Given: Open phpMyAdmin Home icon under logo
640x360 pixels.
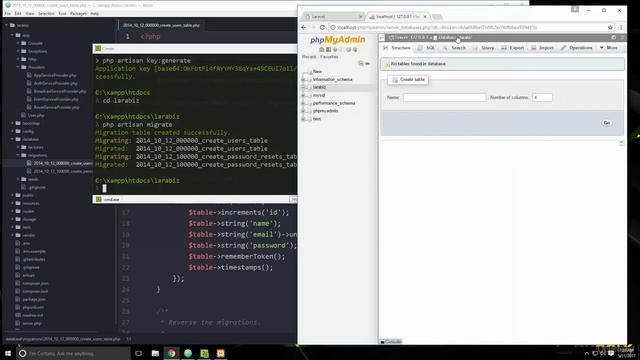Looking at the screenshot, I should pyautogui.click(x=322, y=49).
